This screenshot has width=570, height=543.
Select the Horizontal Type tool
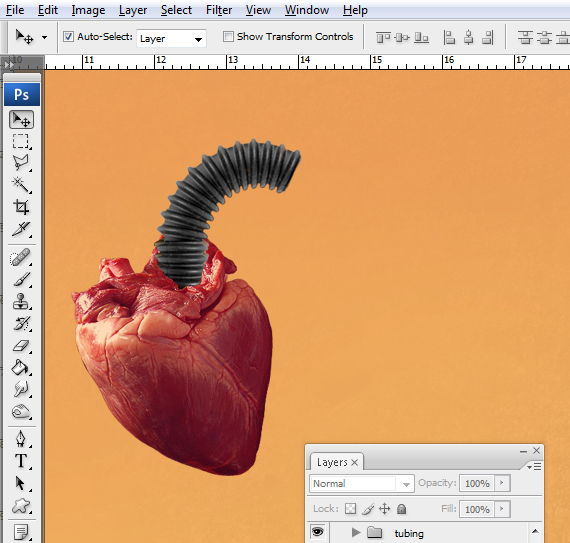tap(21, 461)
